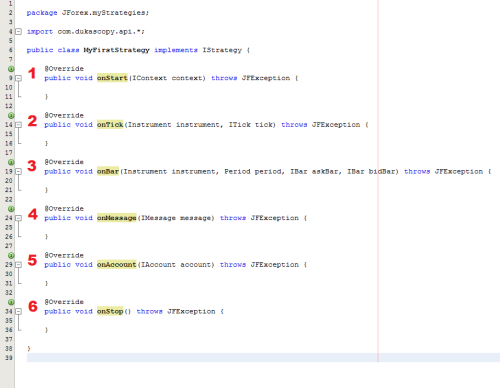
Task: Collapse the onAccount method fold
Action: tap(19, 265)
